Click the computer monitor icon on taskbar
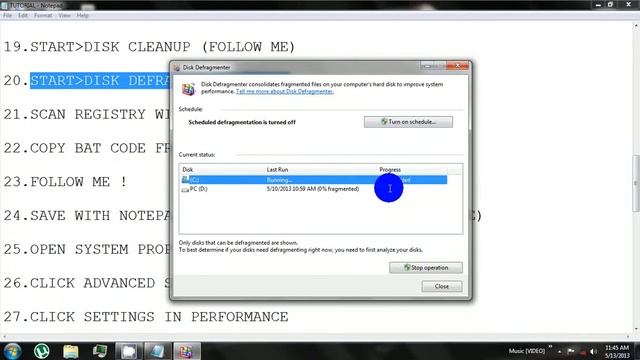This screenshot has width=640, height=360. pyautogui.click(x=99, y=351)
